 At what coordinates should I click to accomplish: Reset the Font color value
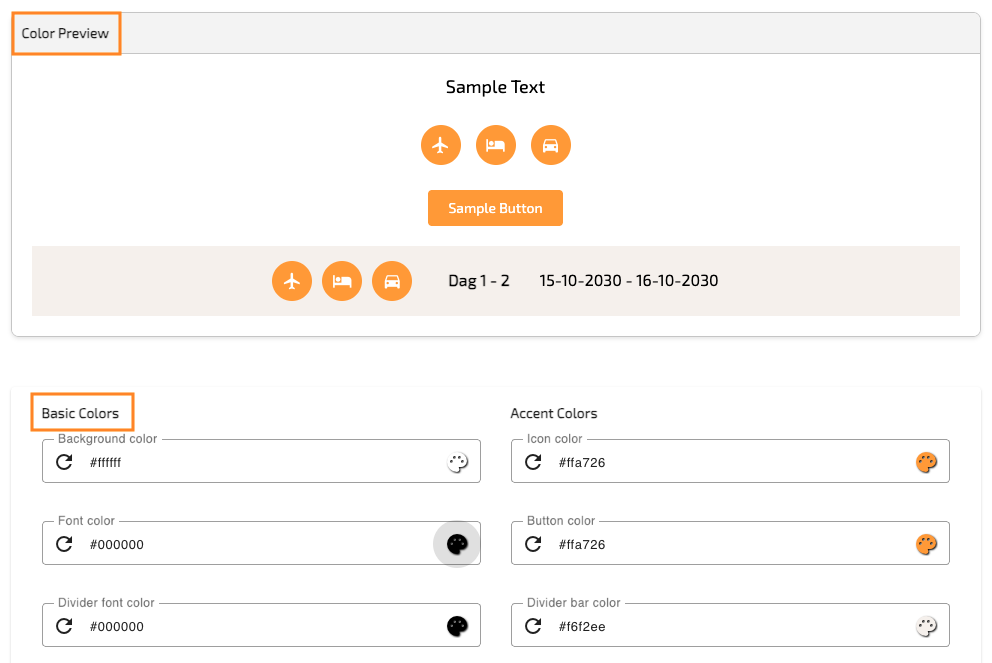[65, 544]
